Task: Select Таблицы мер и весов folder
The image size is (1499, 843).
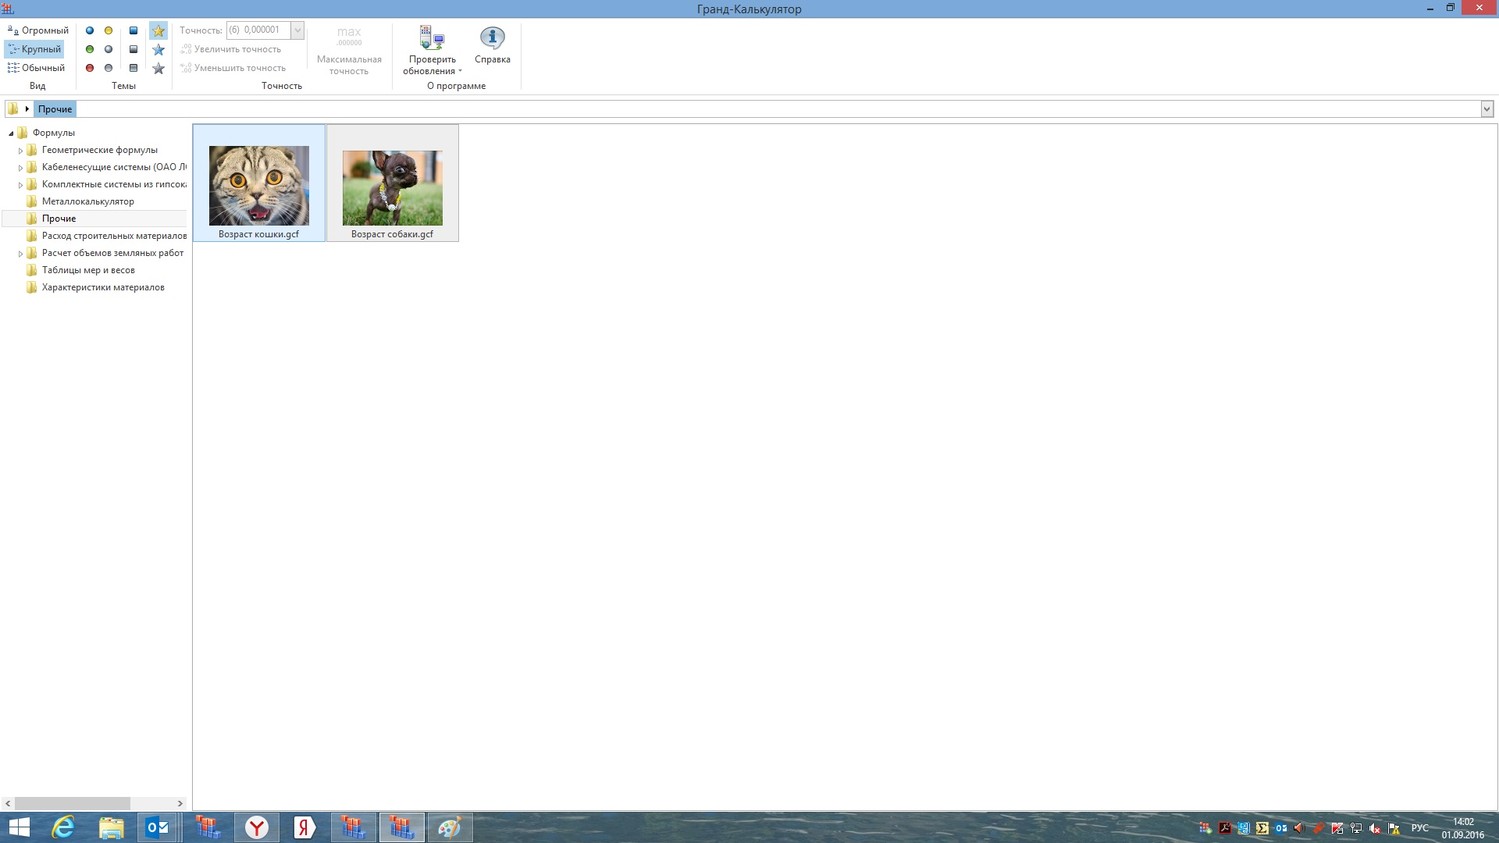Action: (x=88, y=270)
